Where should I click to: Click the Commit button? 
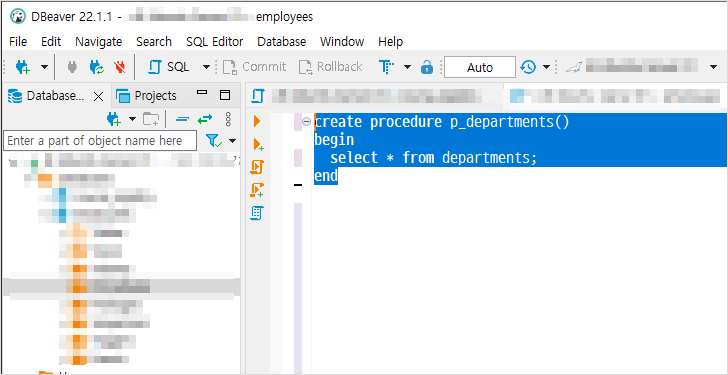point(254,67)
